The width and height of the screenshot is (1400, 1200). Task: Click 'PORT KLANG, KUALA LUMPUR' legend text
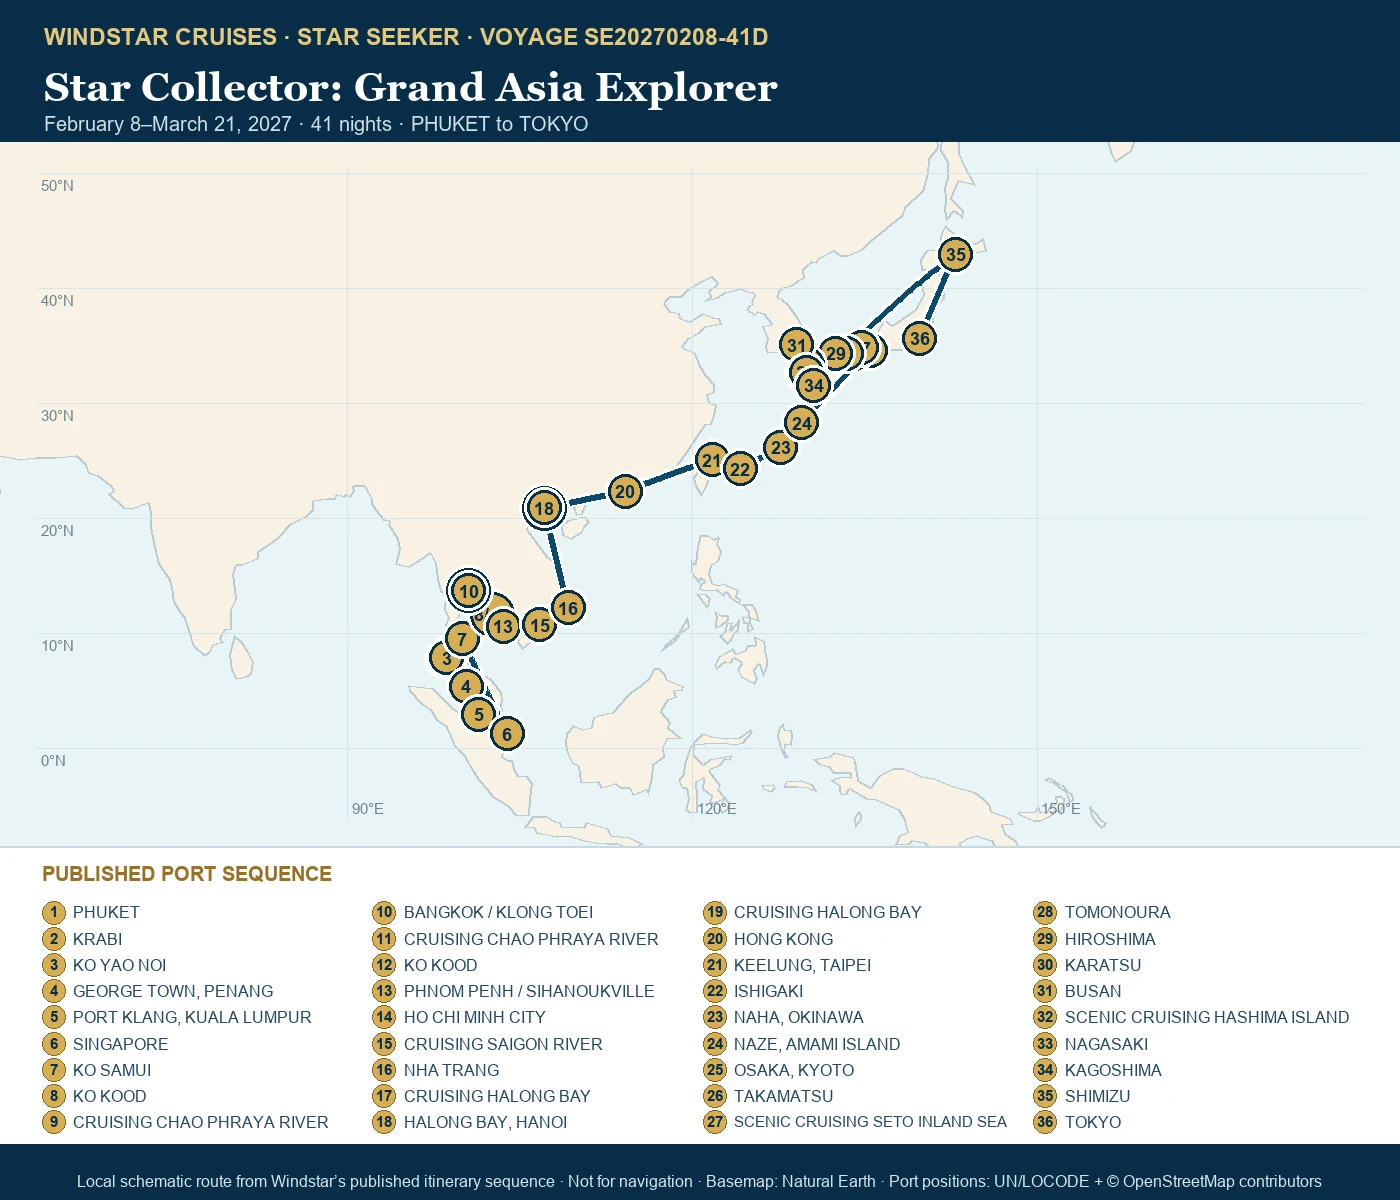[x=192, y=1017]
